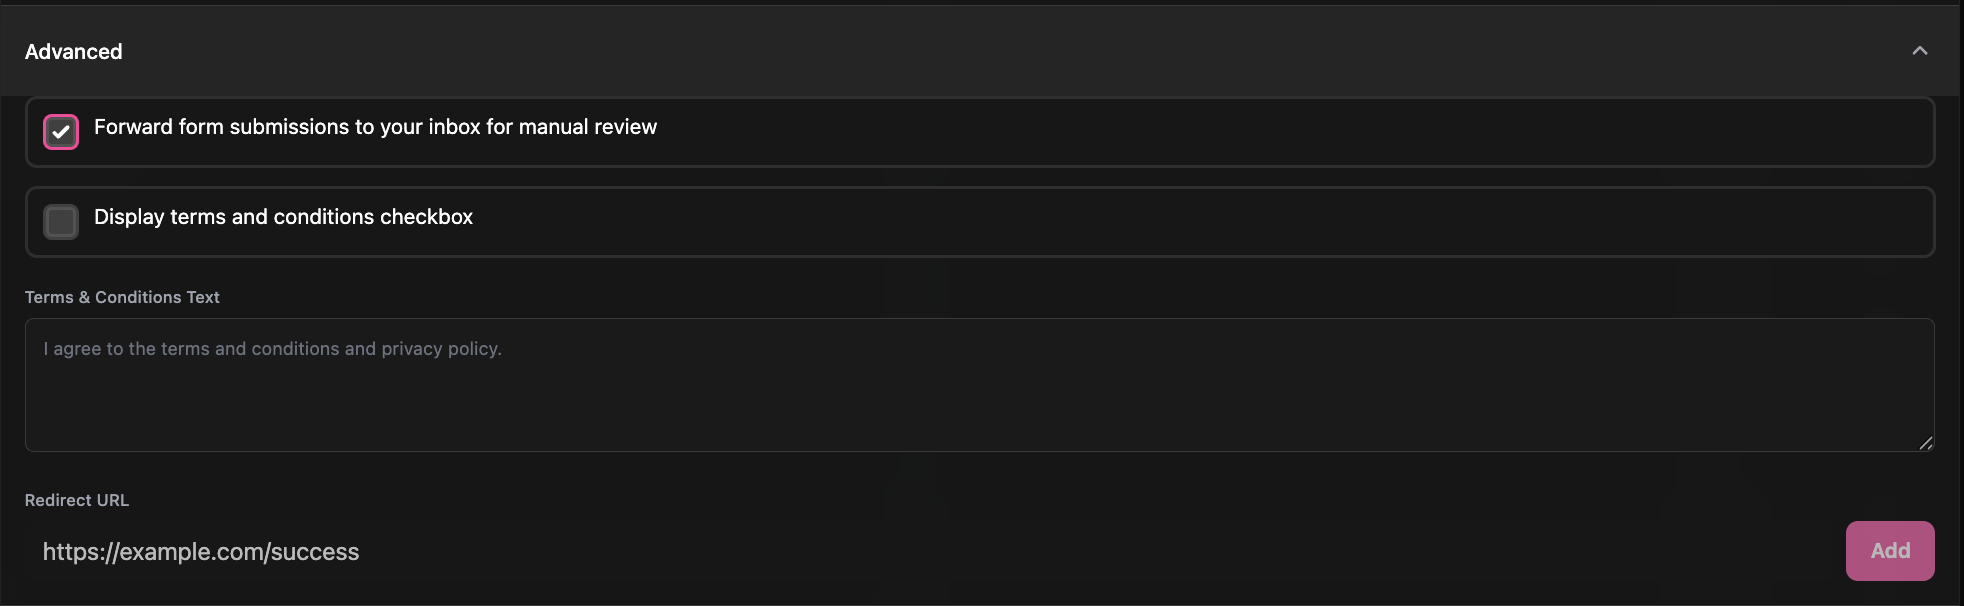1964x606 pixels.
Task: Enable the display terms and conditions checkbox
Action: [x=60, y=221]
